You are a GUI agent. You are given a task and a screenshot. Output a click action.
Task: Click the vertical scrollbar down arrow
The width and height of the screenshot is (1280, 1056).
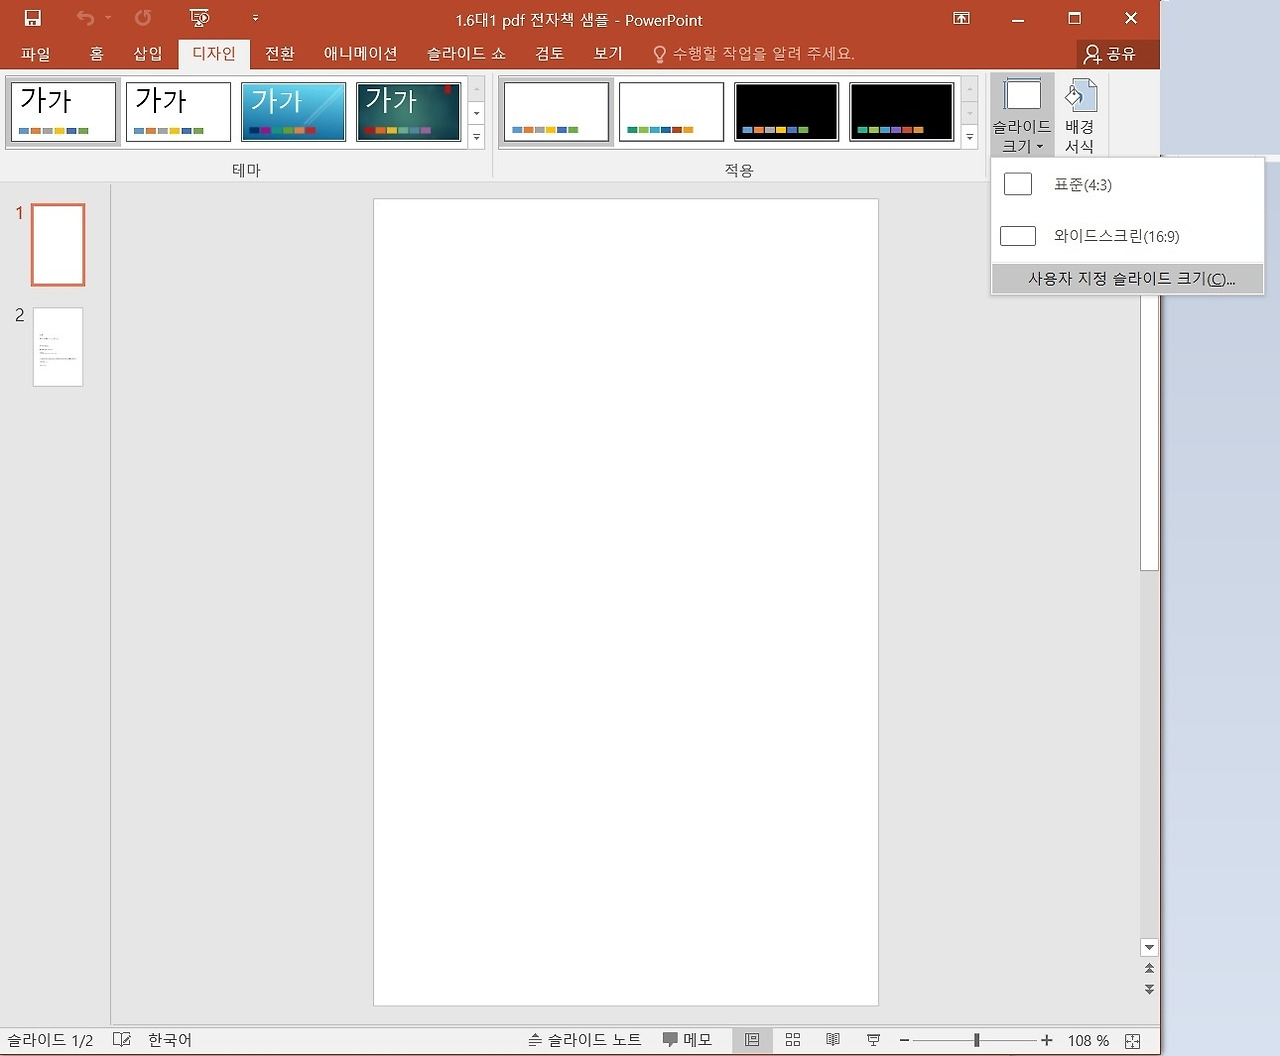(1149, 947)
